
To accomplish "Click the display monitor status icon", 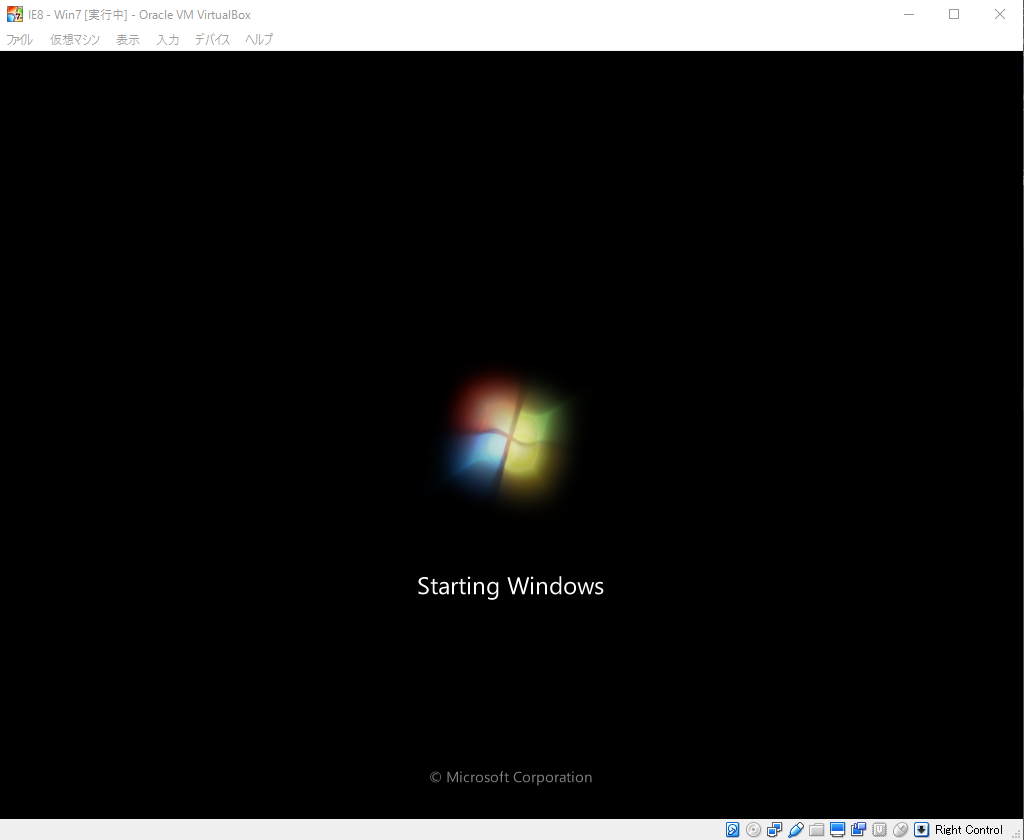I will (x=837, y=830).
